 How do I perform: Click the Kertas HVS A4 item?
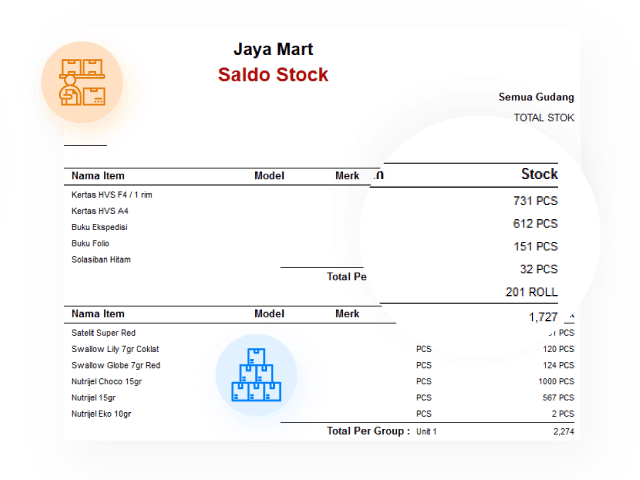coord(100,211)
